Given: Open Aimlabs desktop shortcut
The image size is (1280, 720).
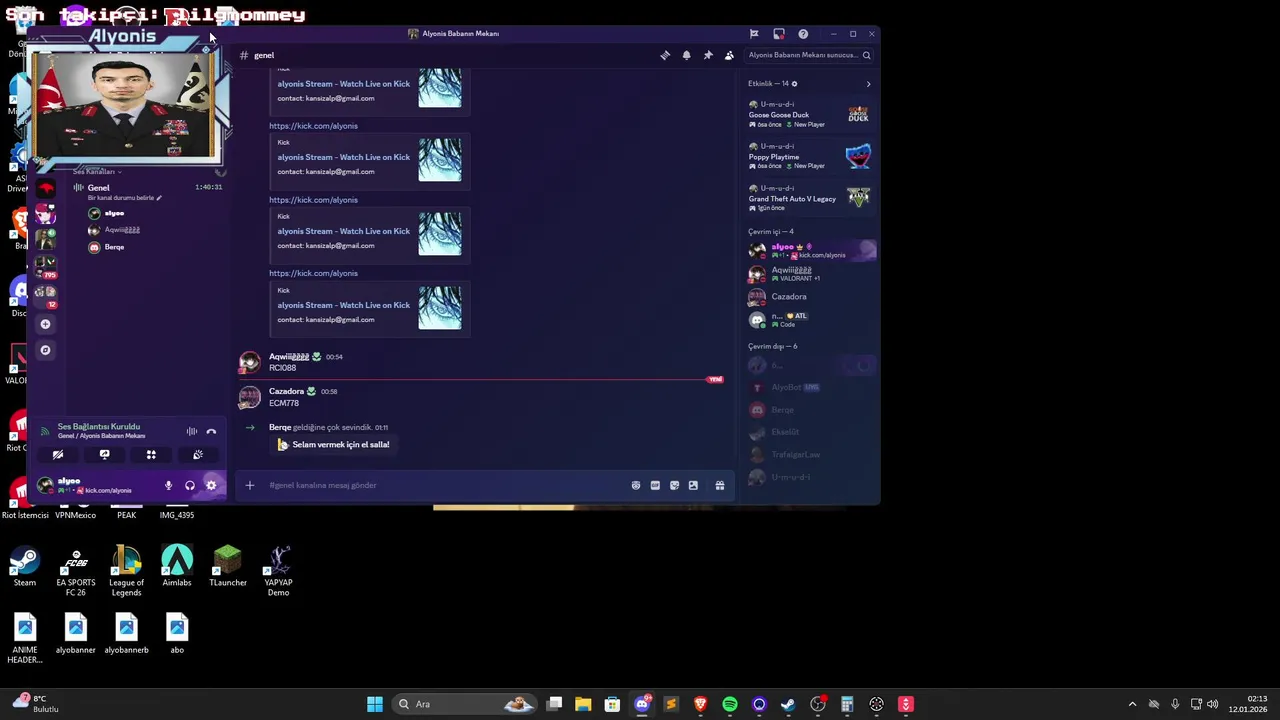Looking at the screenshot, I should click(x=177, y=566).
